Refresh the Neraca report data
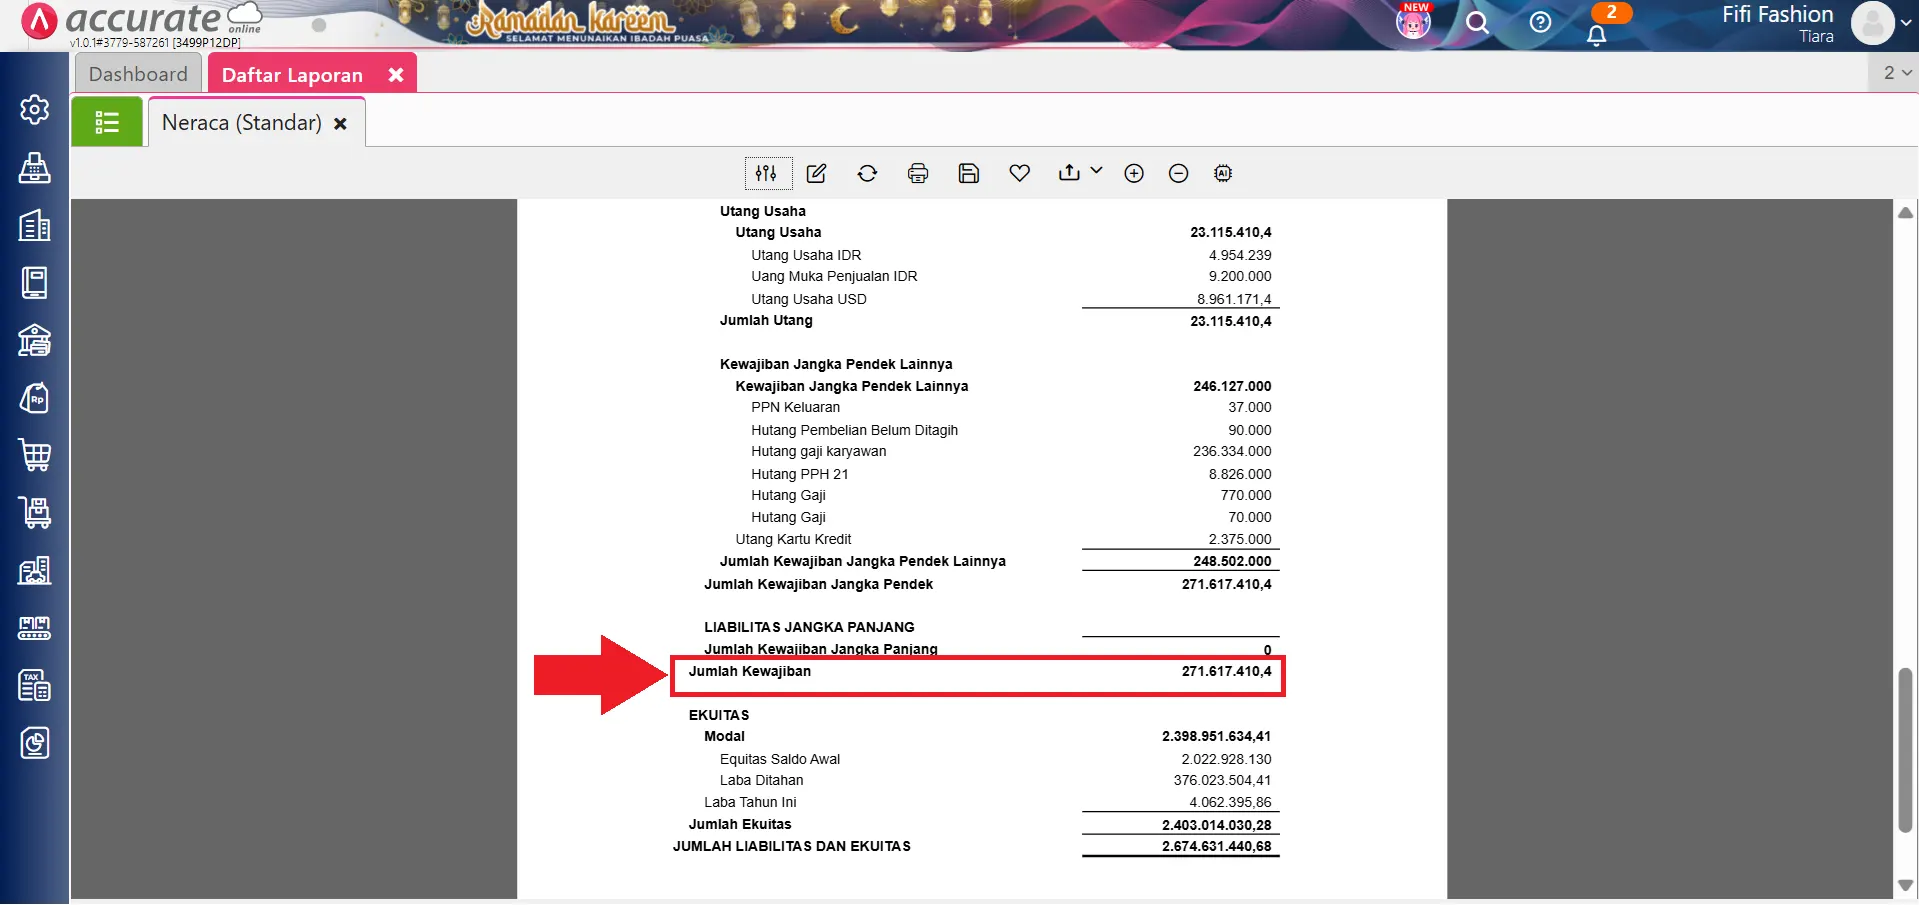The width and height of the screenshot is (1919, 905). tap(867, 173)
